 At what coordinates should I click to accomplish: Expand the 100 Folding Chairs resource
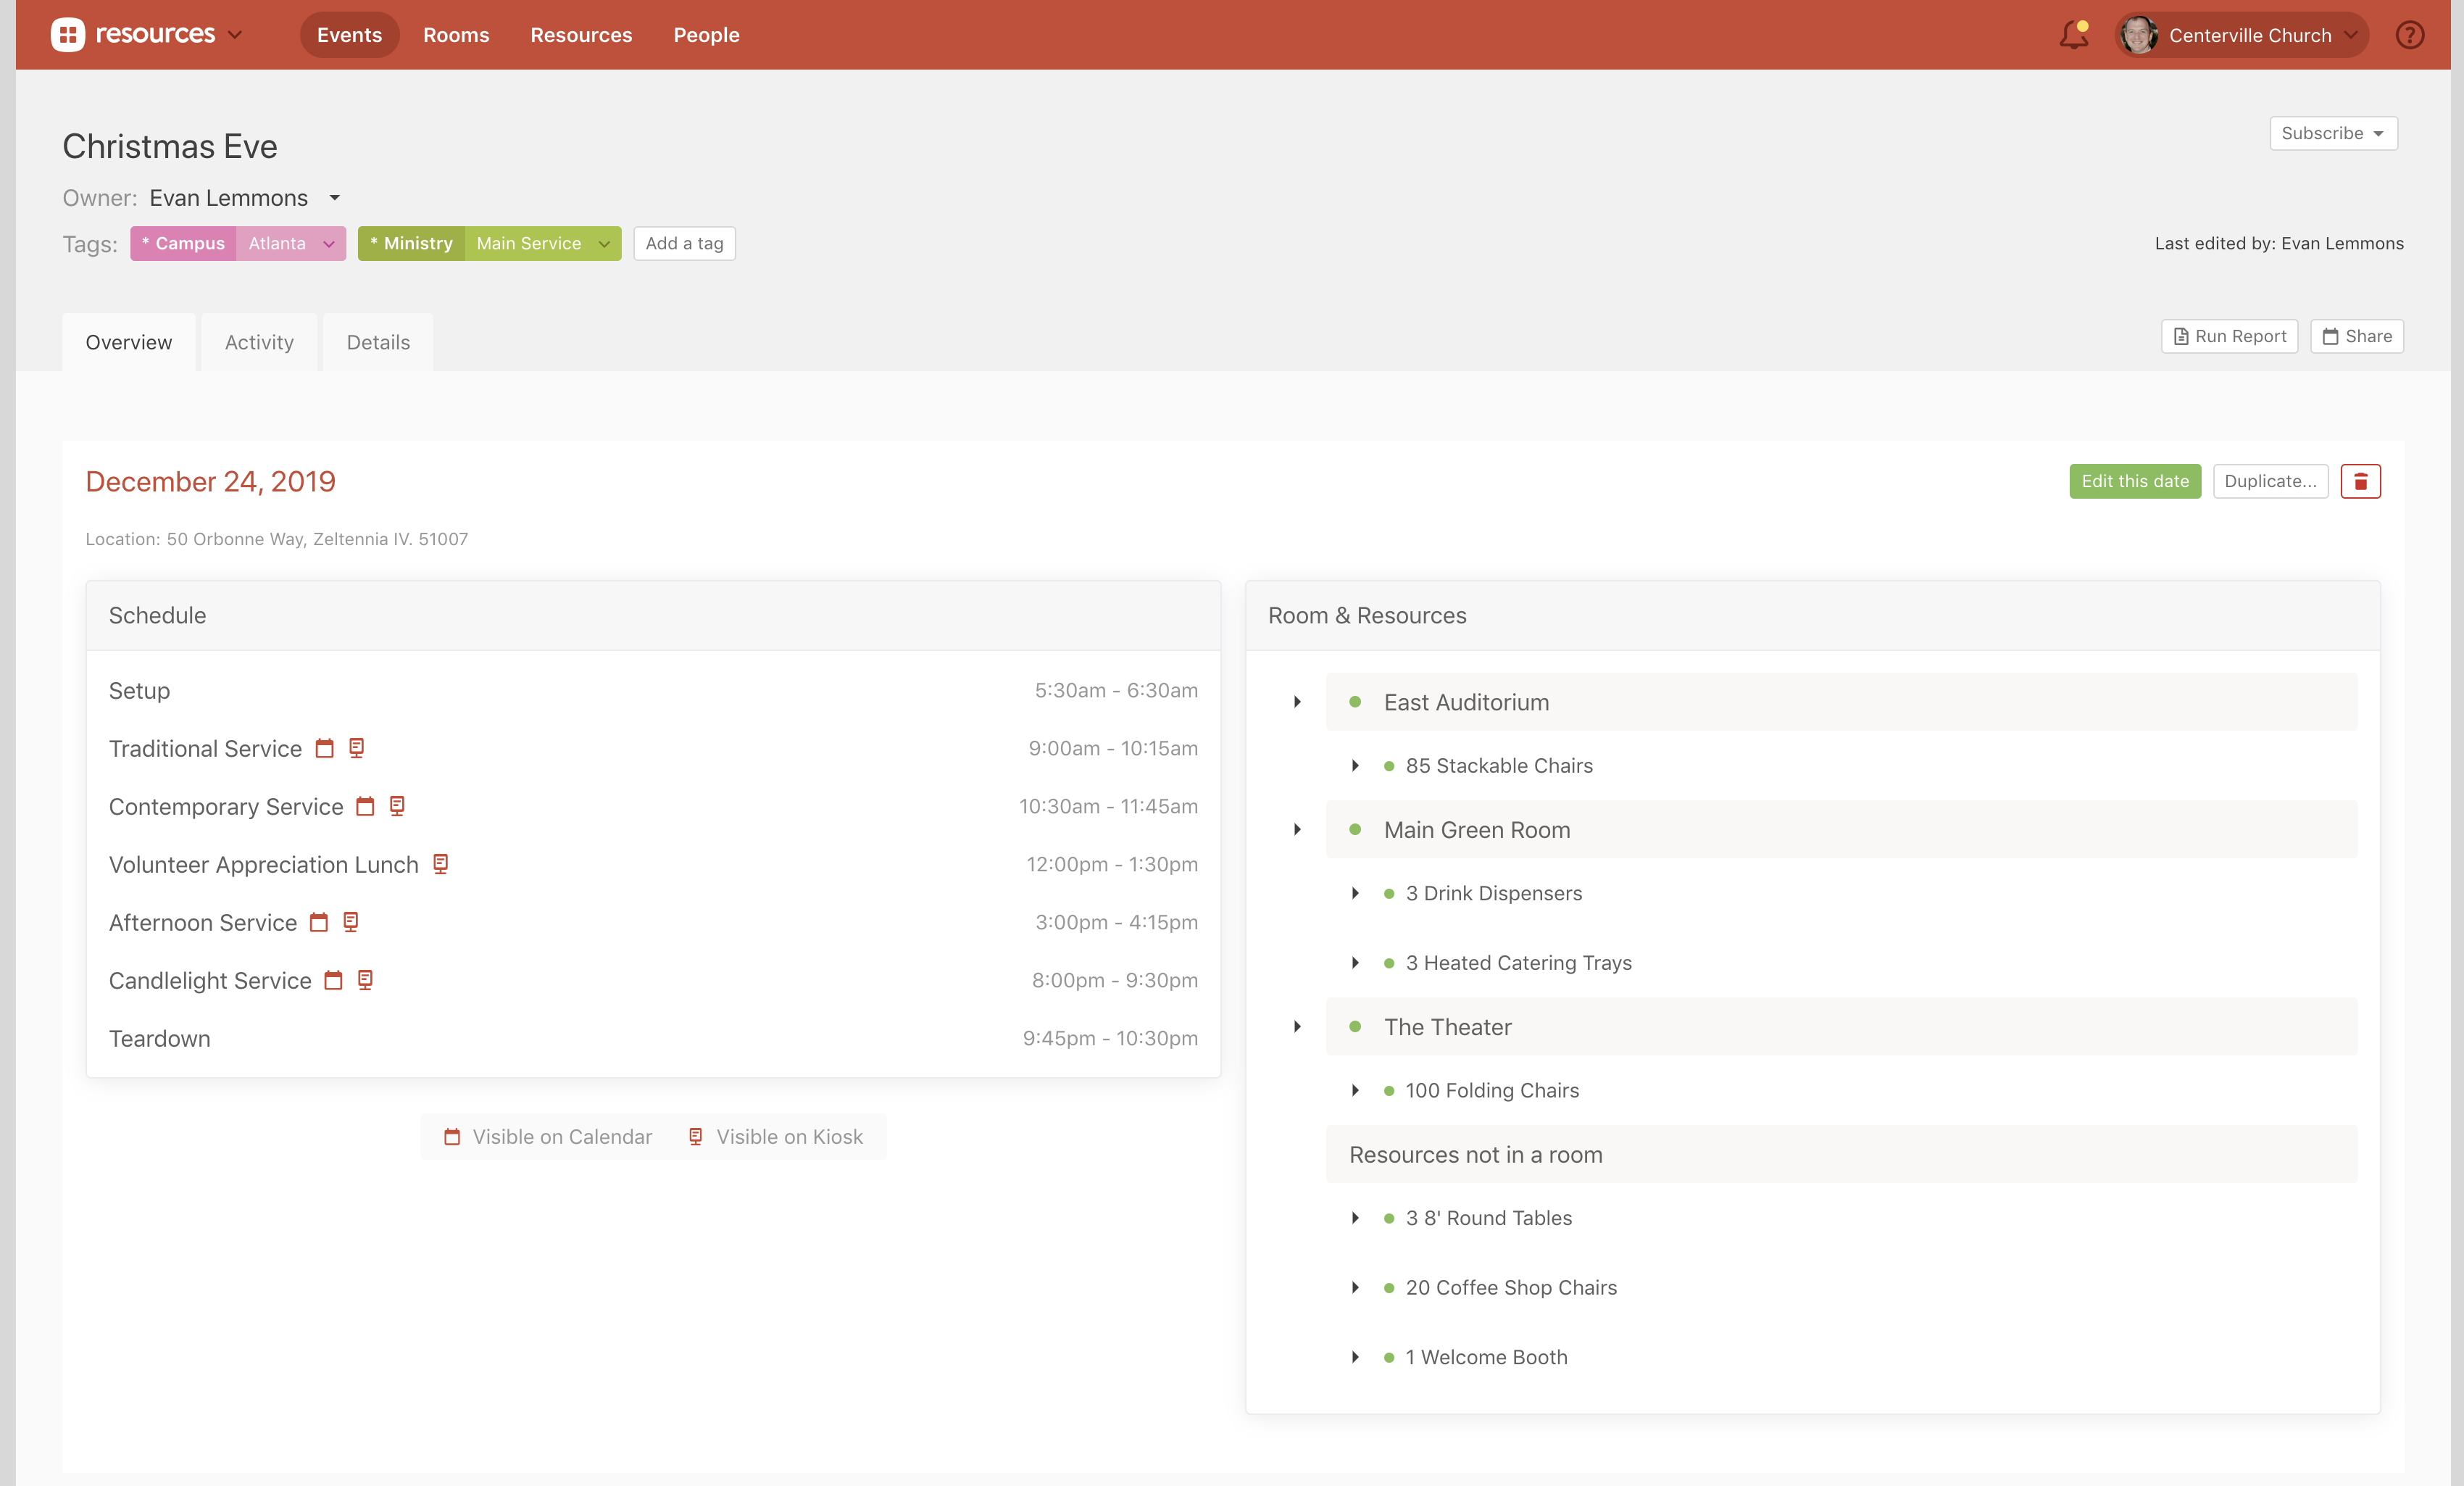click(1355, 1090)
